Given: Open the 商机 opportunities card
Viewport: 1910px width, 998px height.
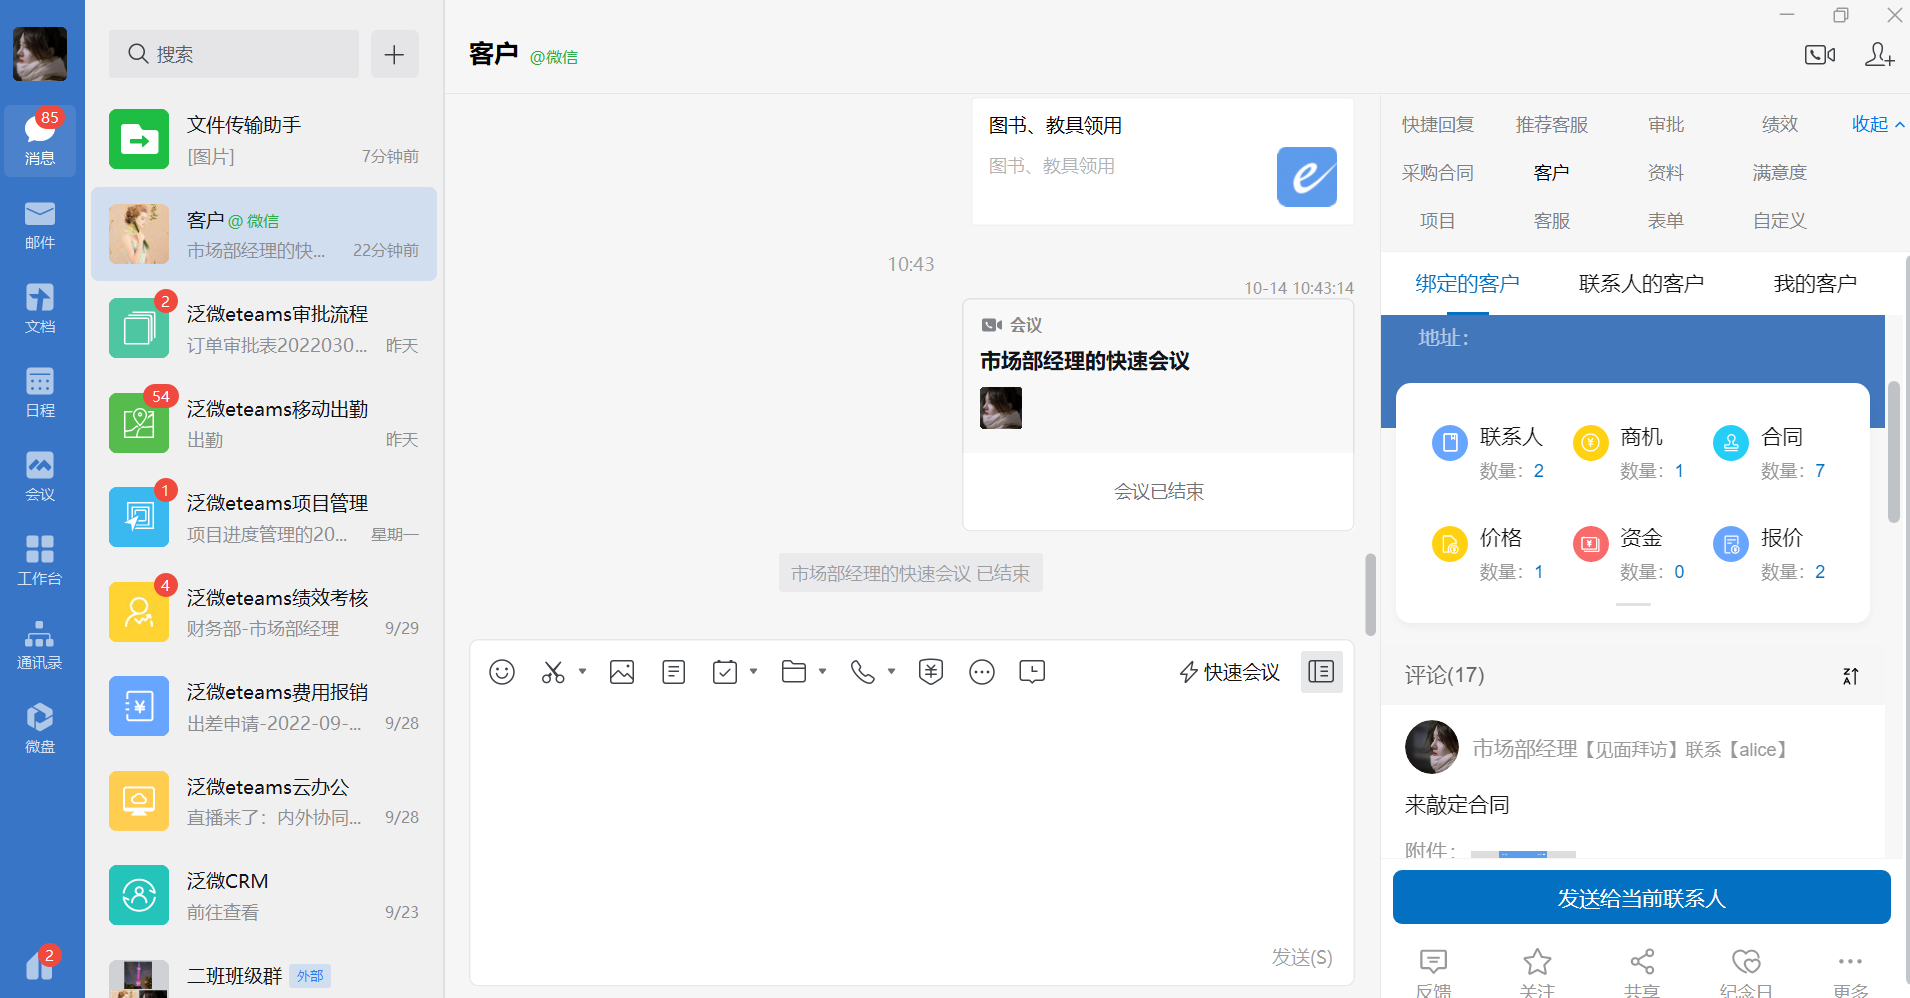Looking at the screenshot, I should pyautogui.click(x=1629, y=452).
